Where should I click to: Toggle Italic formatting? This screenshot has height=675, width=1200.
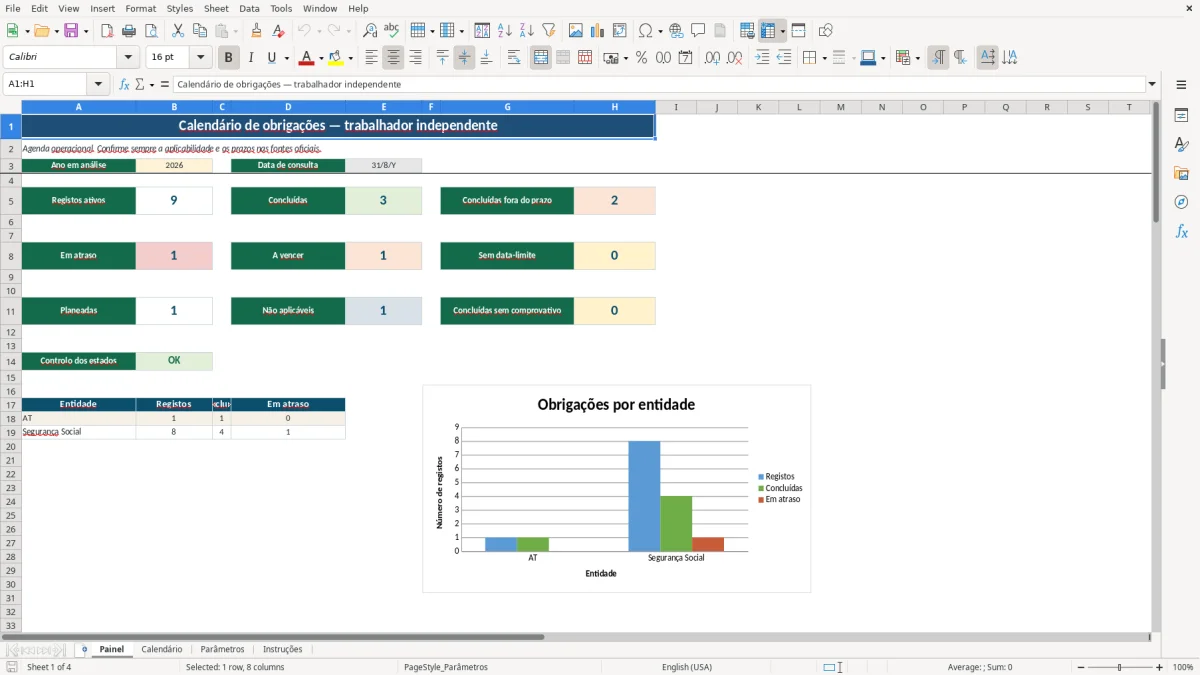point(251,58)
